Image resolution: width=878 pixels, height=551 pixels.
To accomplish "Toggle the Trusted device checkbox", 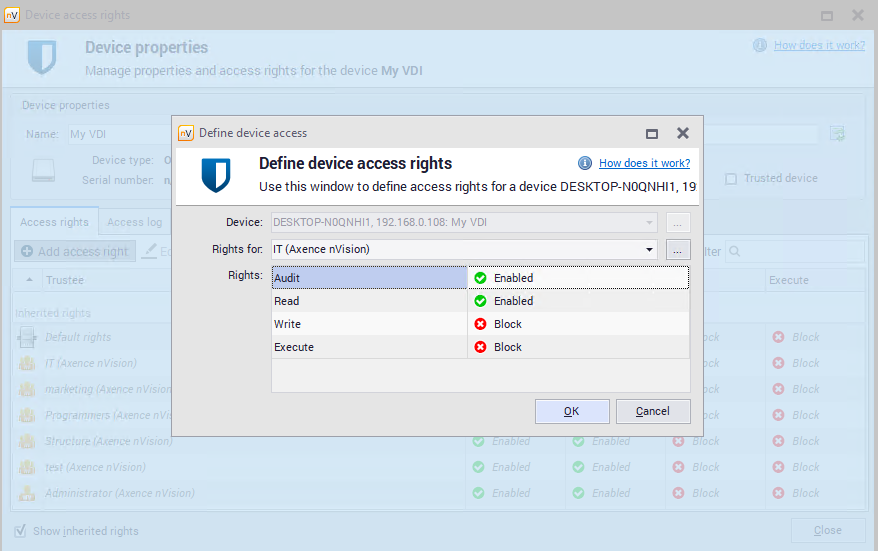I will coord(731,179).
